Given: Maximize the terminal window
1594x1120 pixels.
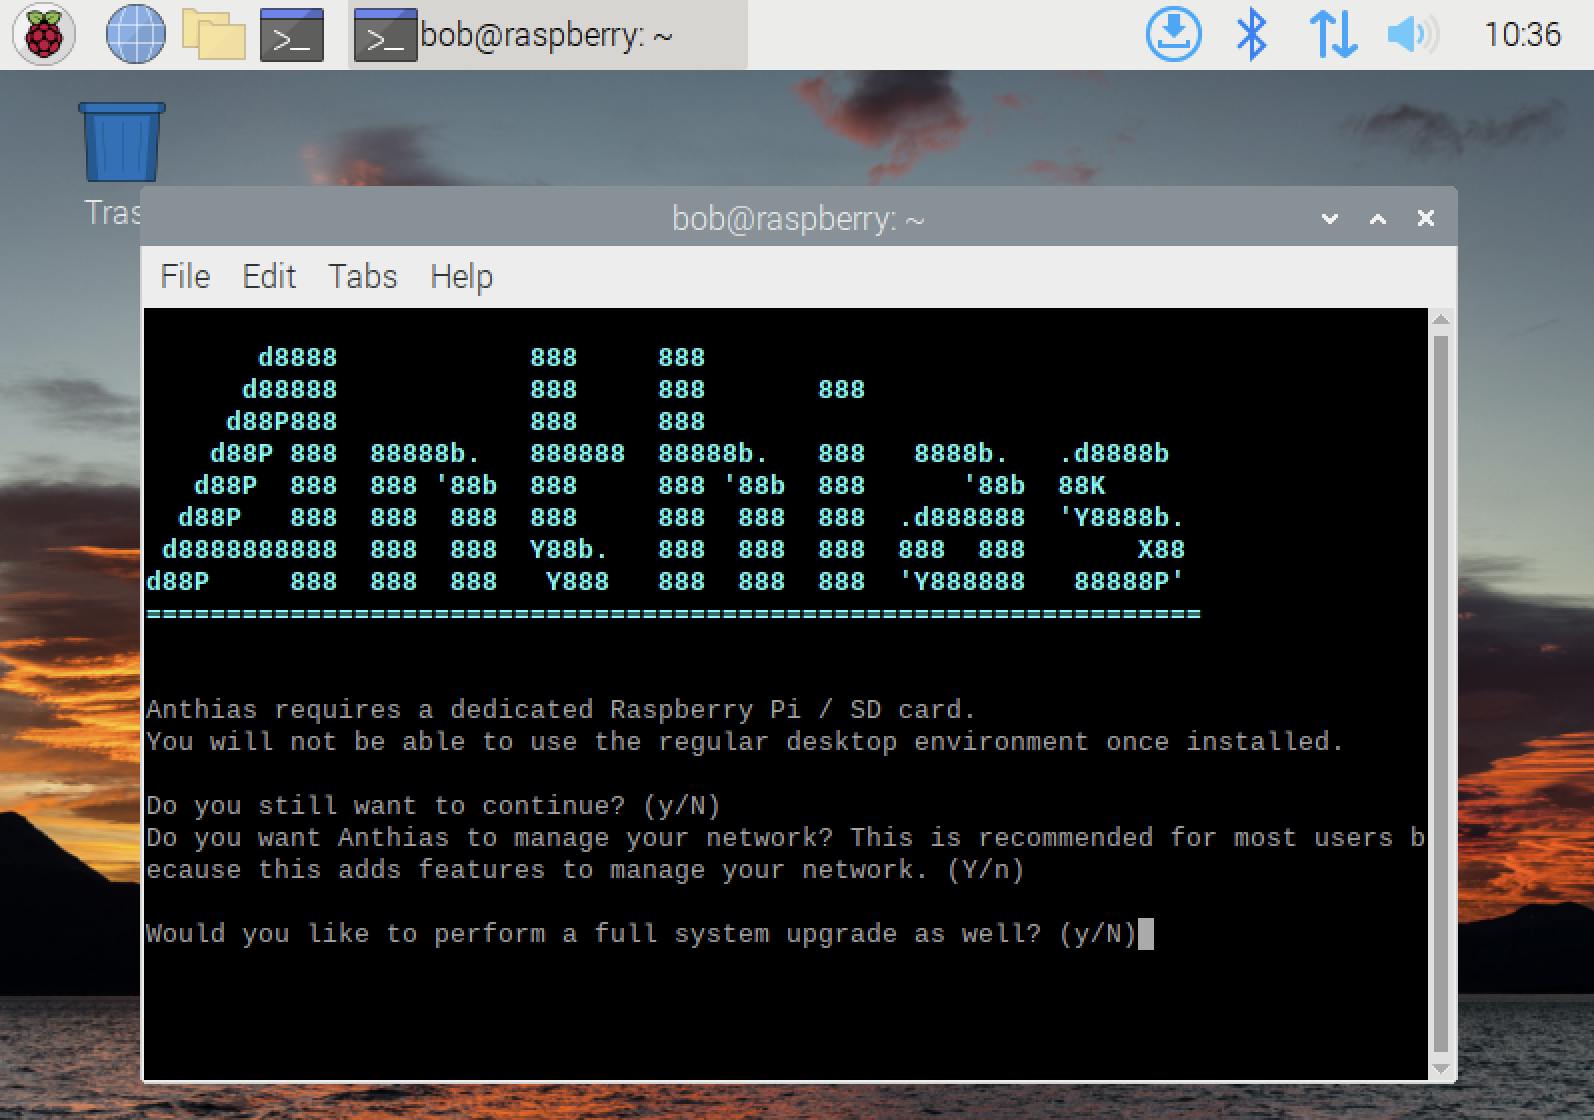Looking at the screenshot, I should pyautogui.click(x=1378, y=218).
